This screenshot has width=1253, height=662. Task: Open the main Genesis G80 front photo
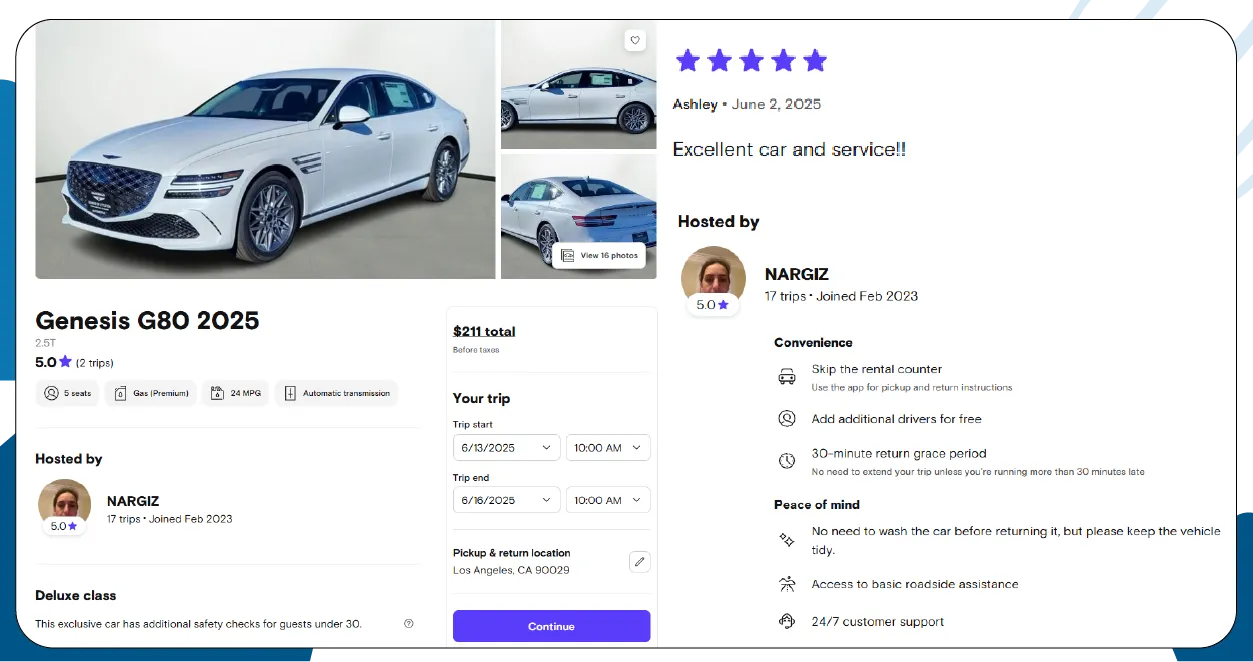265,150
